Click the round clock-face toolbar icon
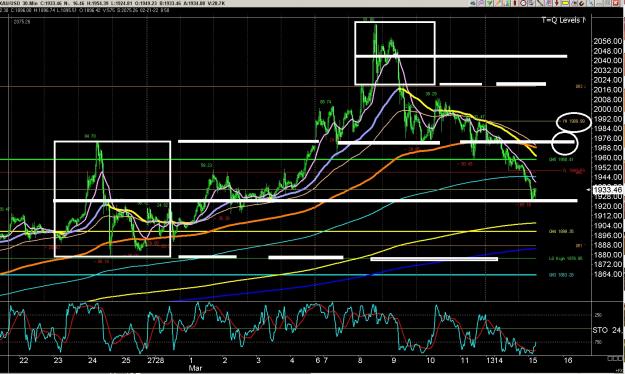The width and height of the screenshot is (625, 374). (x=523, y=3)
